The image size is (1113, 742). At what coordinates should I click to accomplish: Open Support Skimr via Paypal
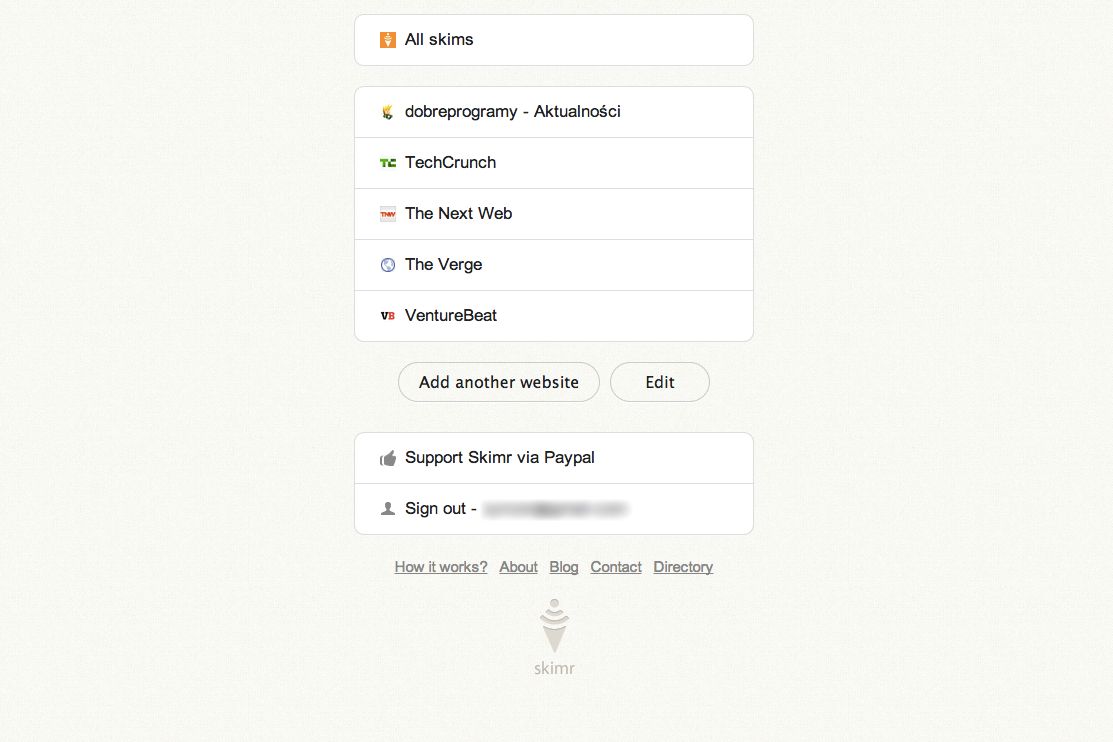(x=554, y=458)
